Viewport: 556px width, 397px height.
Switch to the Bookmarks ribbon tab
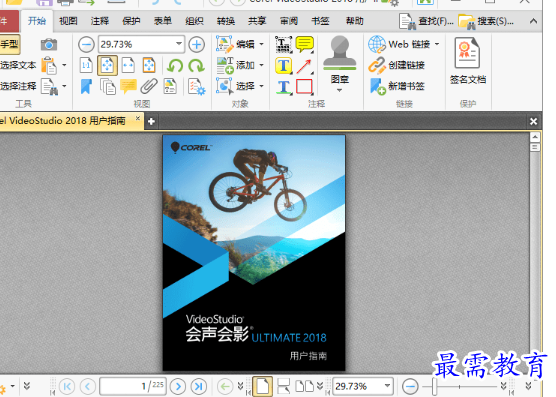pyautogui.click(x=320, y=21)
